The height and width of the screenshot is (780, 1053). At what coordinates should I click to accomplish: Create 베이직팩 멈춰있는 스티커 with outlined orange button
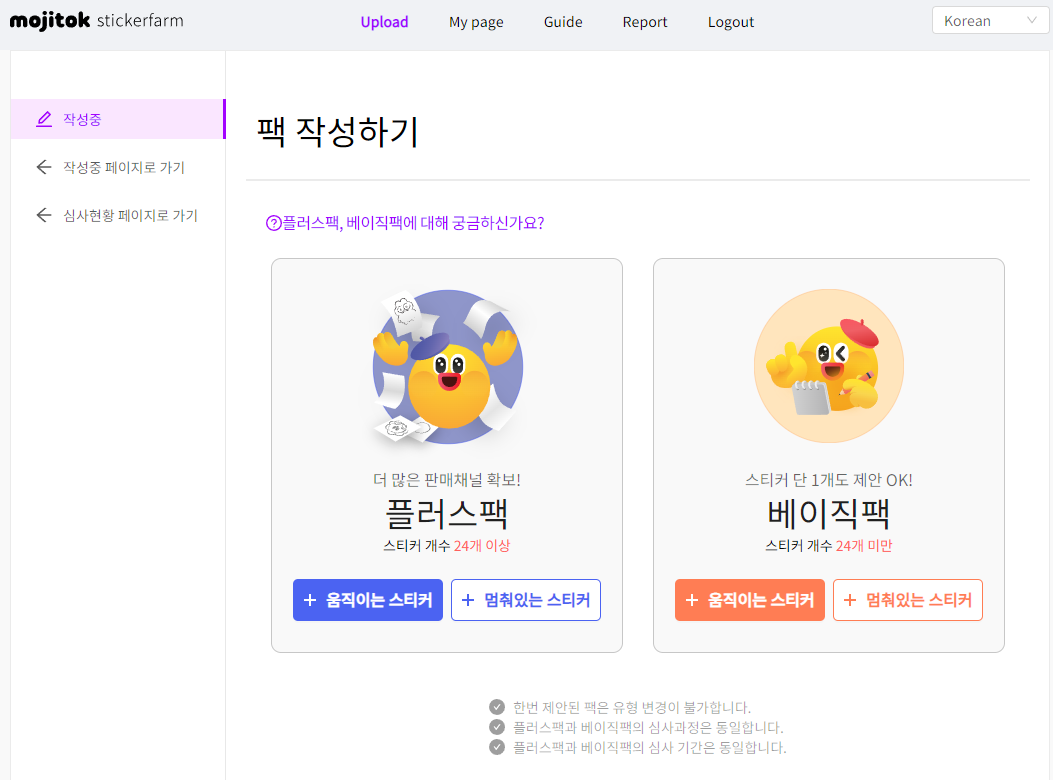908,600
